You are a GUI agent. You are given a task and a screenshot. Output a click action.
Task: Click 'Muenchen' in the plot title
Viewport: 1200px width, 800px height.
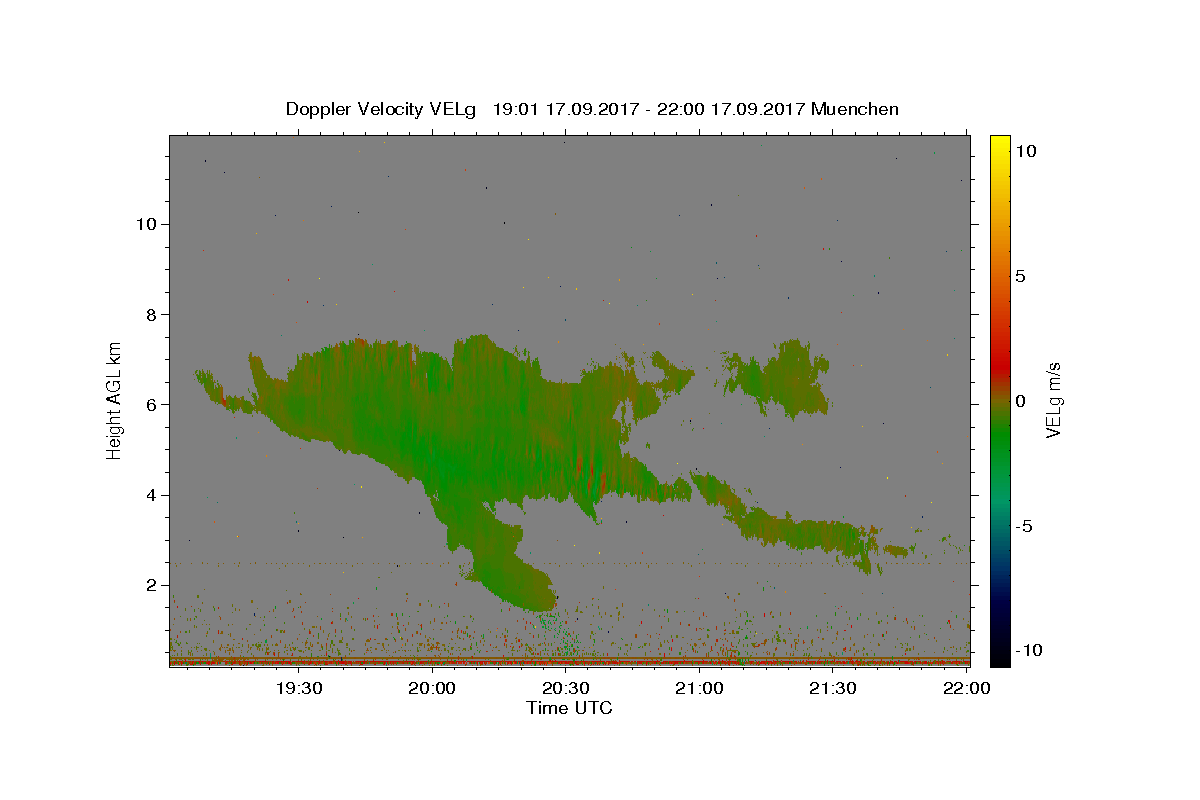(x=855, y=109)
